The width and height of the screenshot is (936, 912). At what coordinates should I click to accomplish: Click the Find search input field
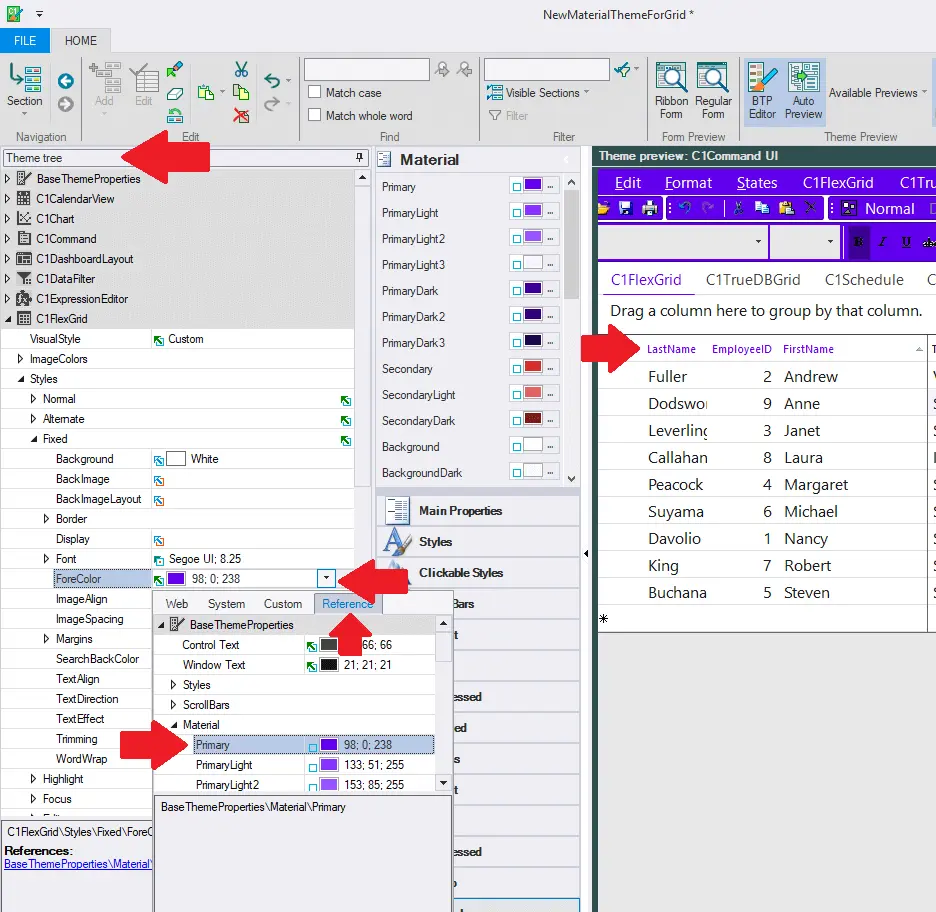click(x=367, y=70)
